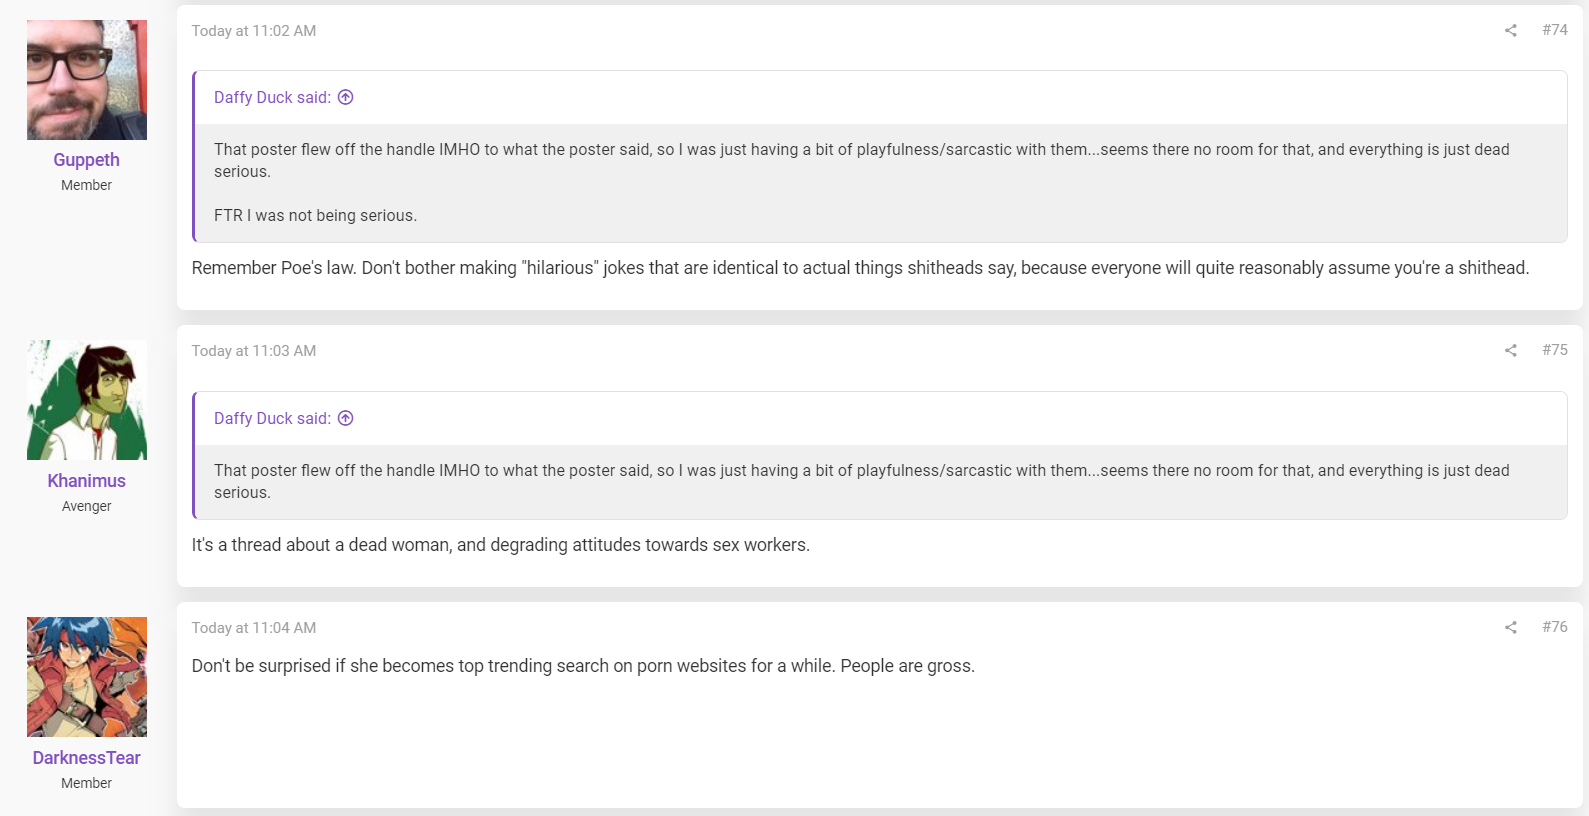Jump to quoted post in Guppeth's reply
Screen dimensions: 1589x816
click(x=346, y=97)
